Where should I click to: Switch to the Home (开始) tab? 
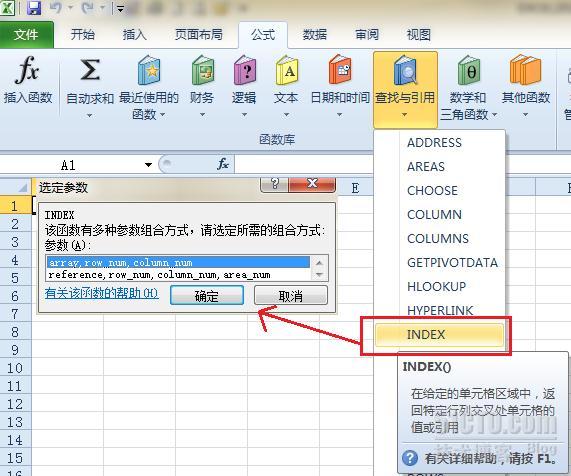(83, 35)
